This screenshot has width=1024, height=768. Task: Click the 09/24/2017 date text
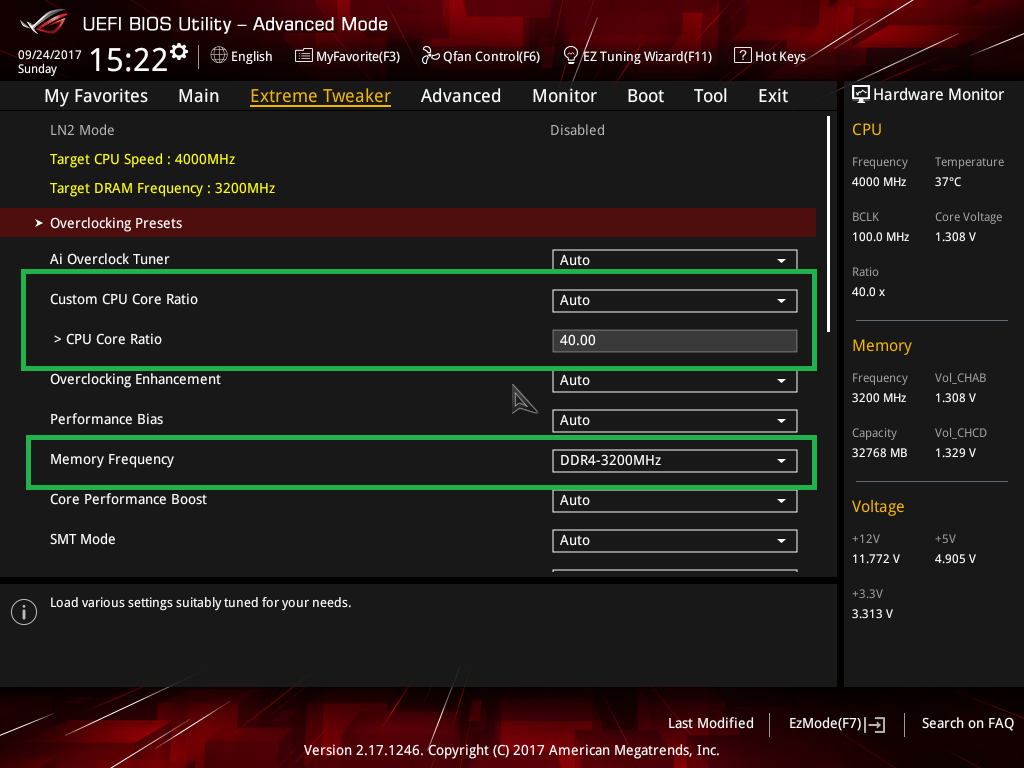pos(50,55)
